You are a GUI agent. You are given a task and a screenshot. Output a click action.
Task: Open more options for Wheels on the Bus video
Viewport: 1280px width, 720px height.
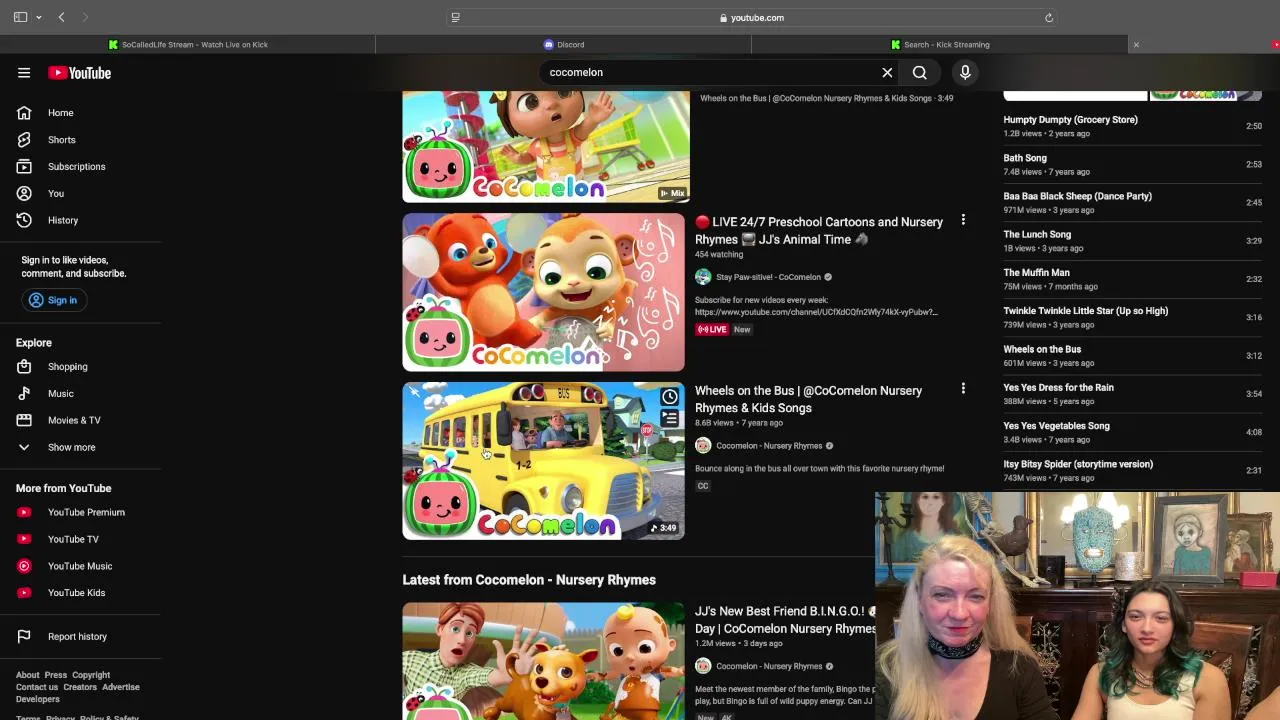click(963, 388)
